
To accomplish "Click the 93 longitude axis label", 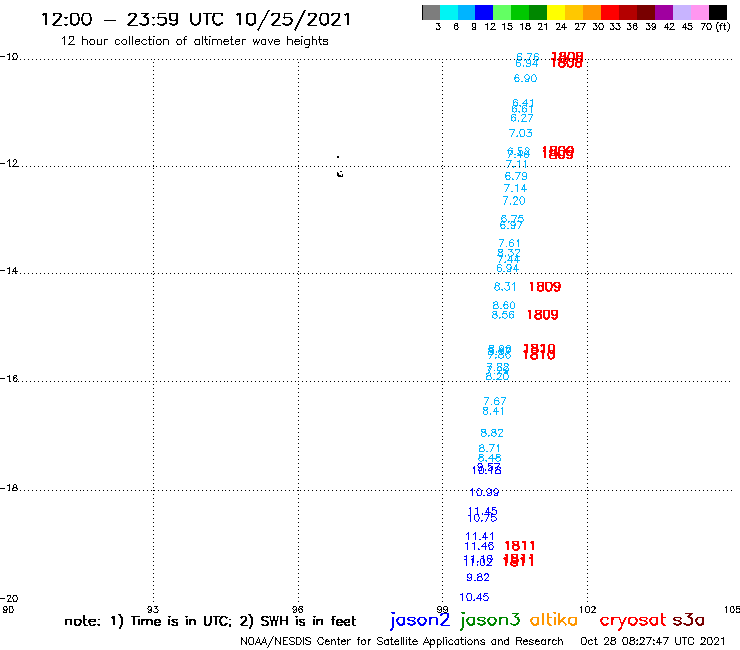I will [x=153, y=609].
